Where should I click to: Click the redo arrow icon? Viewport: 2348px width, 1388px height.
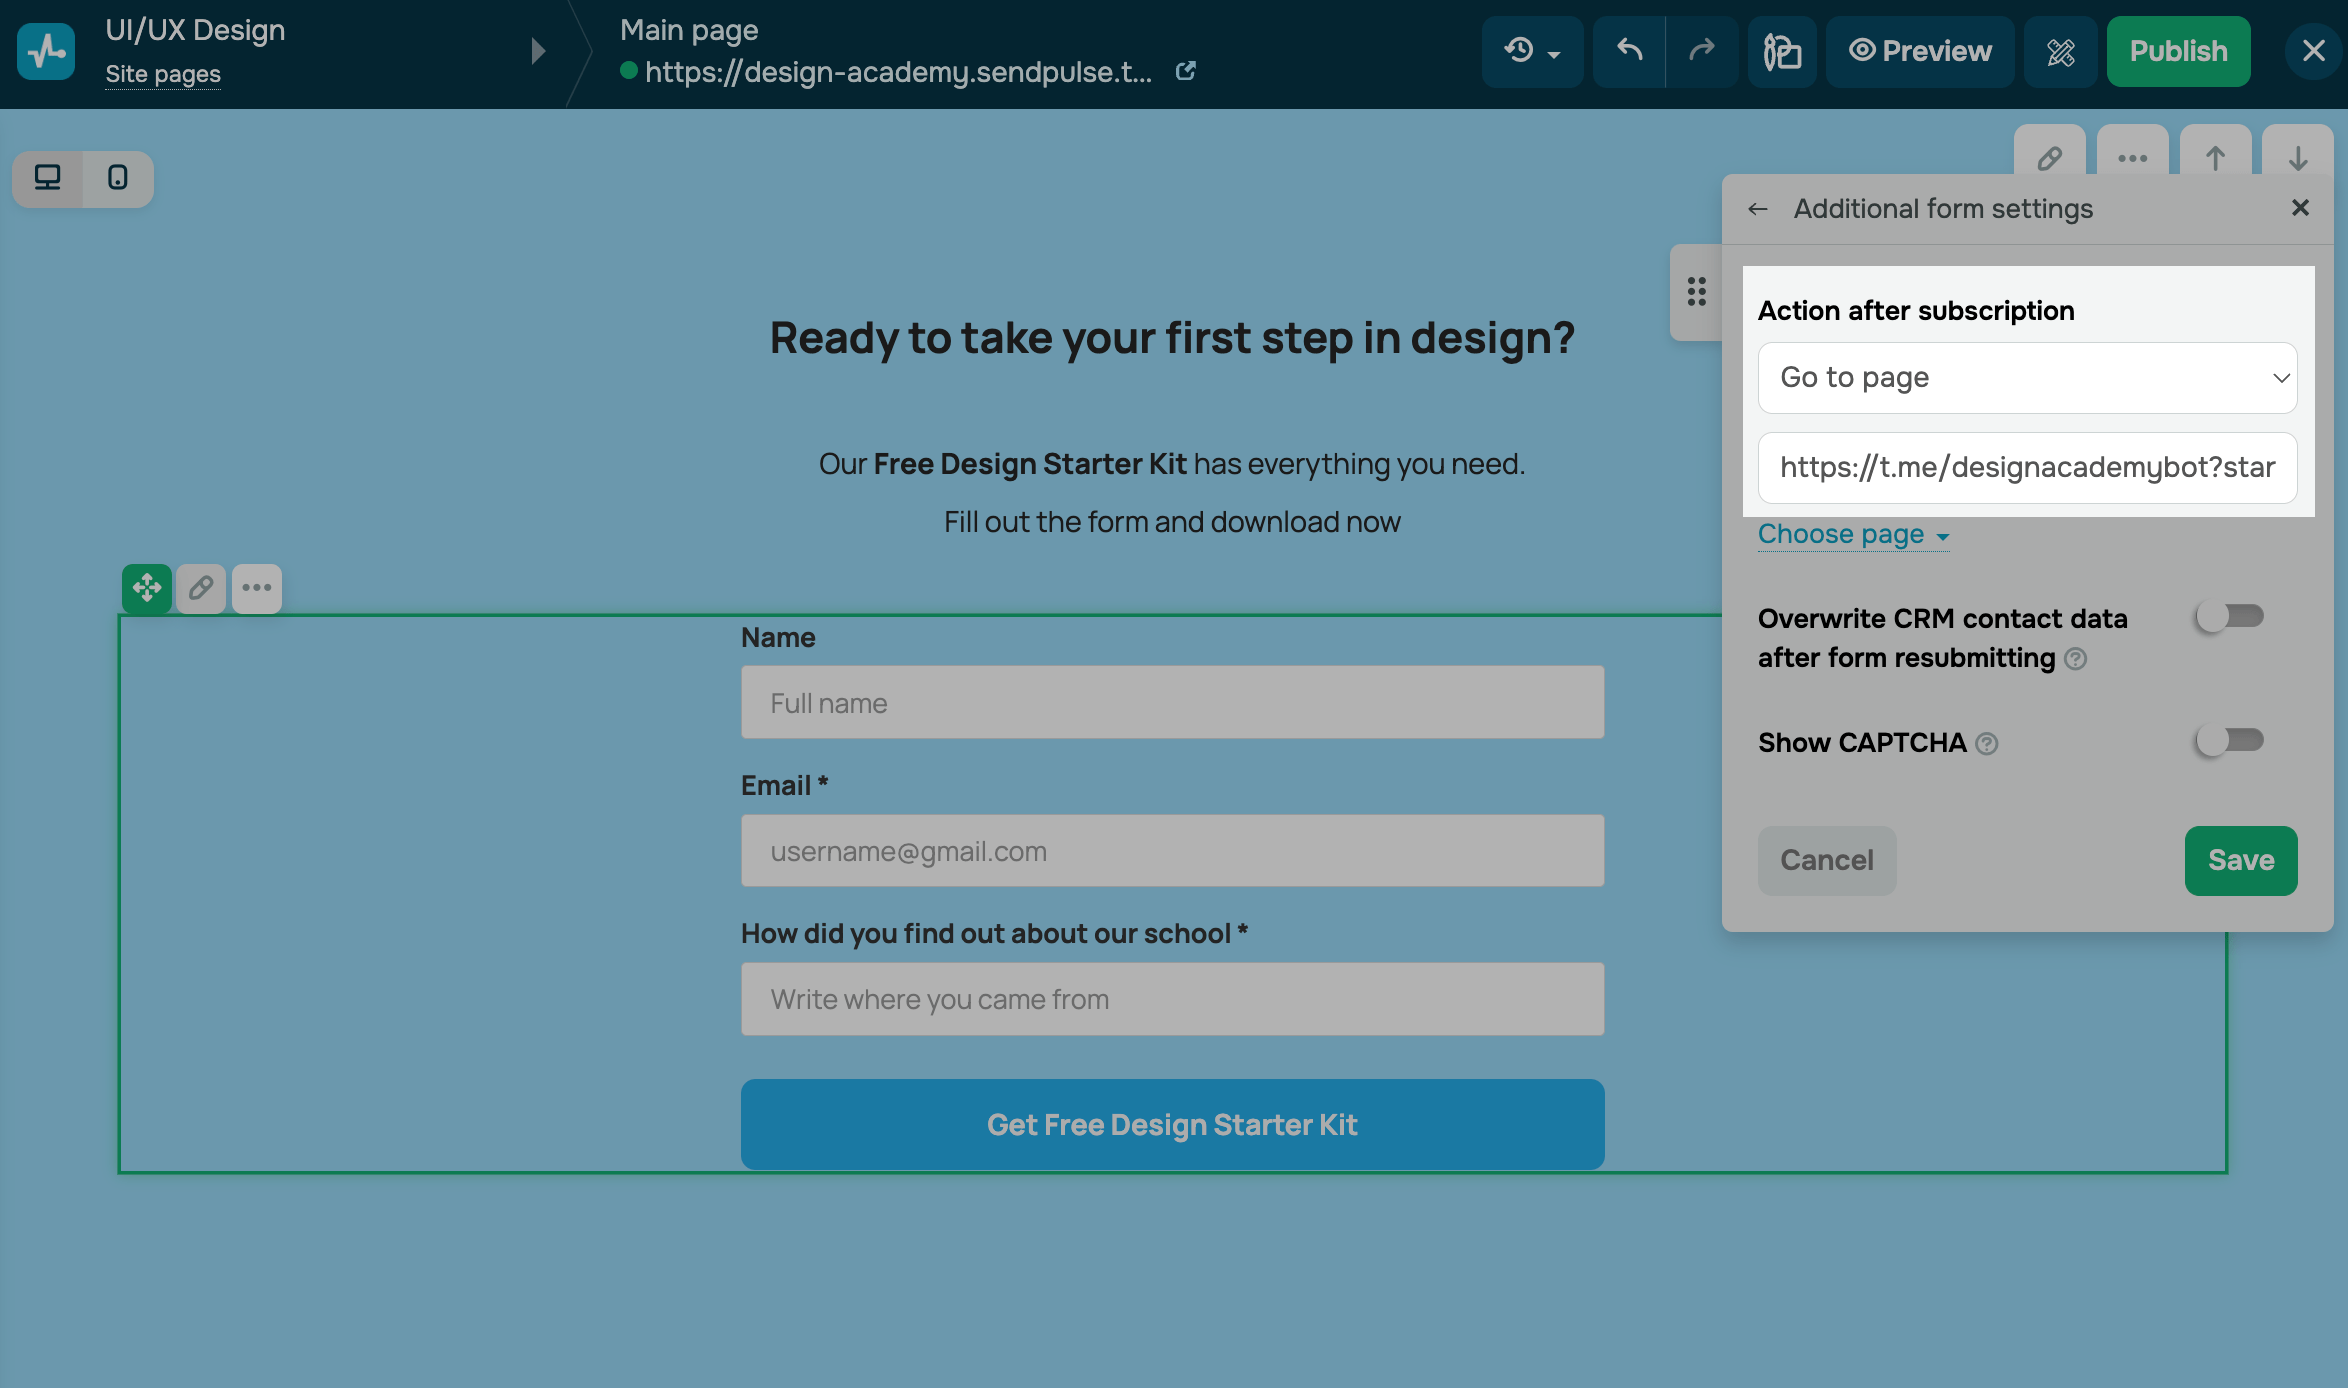1701,51
